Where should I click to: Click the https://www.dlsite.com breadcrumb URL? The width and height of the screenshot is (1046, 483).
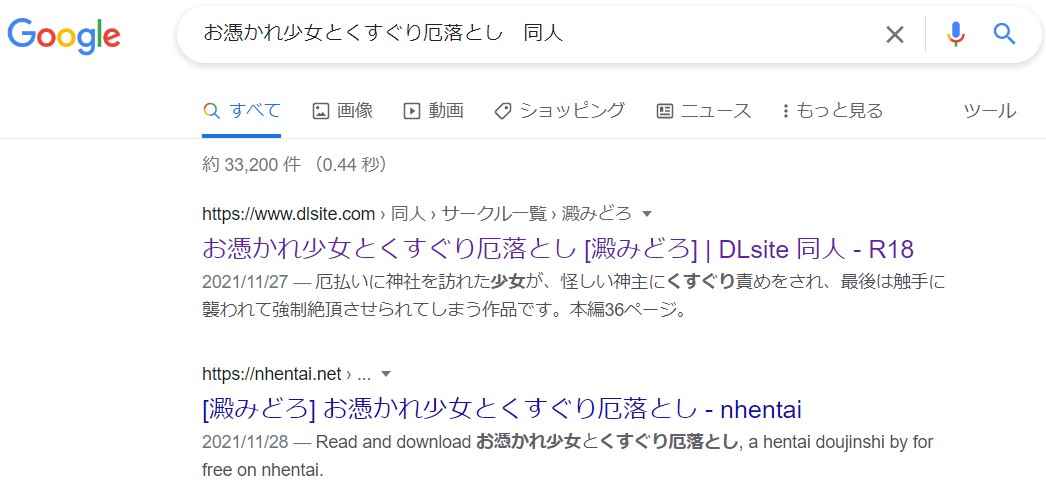tap(289, 214)
